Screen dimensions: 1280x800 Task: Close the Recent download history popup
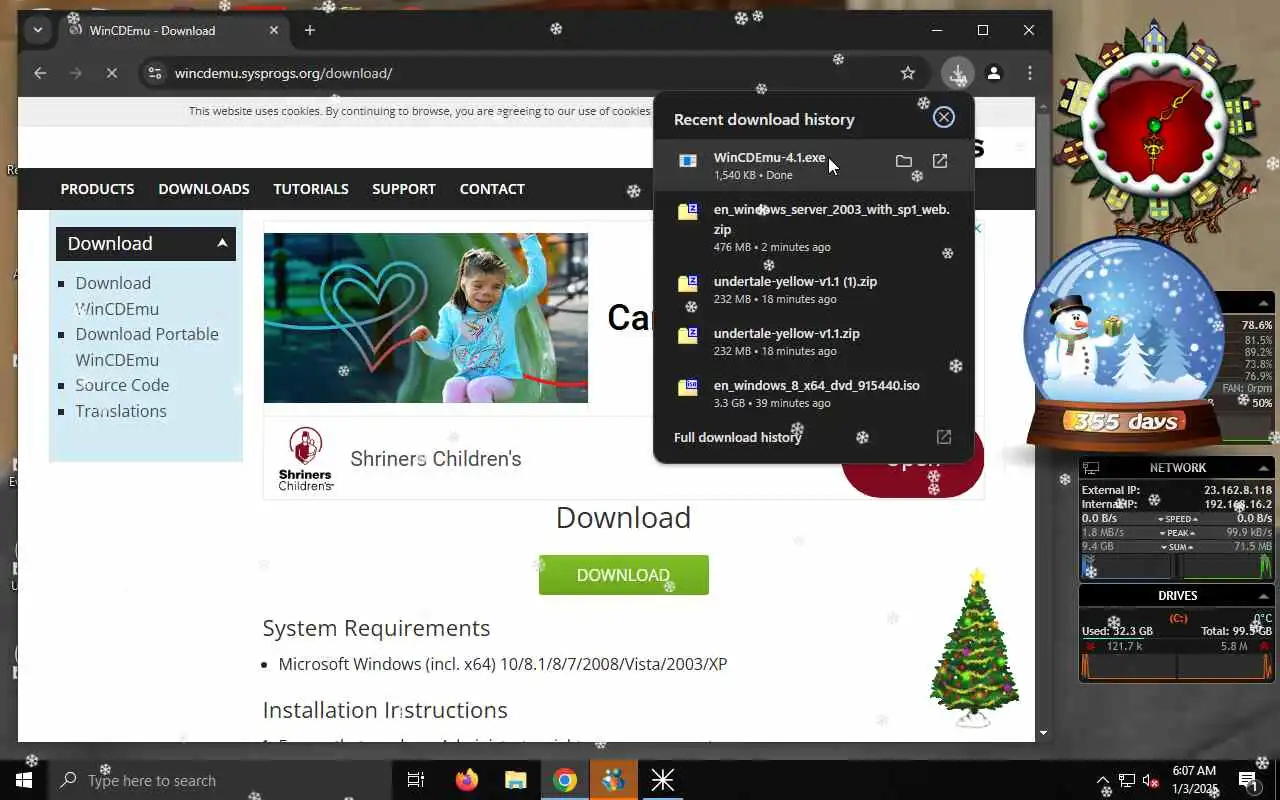943,118
